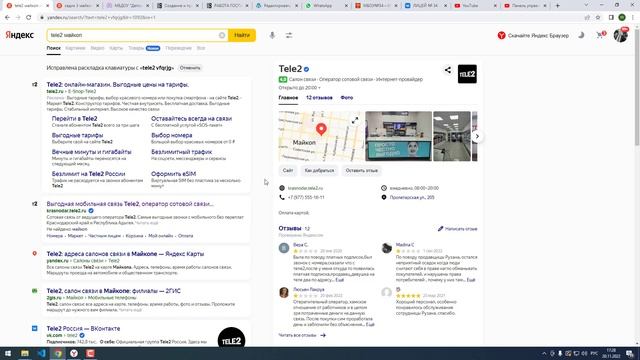The height and width of the screenshot is (360, 640).
Task: Bookmark this page star icon
Action: click(598, 18)
